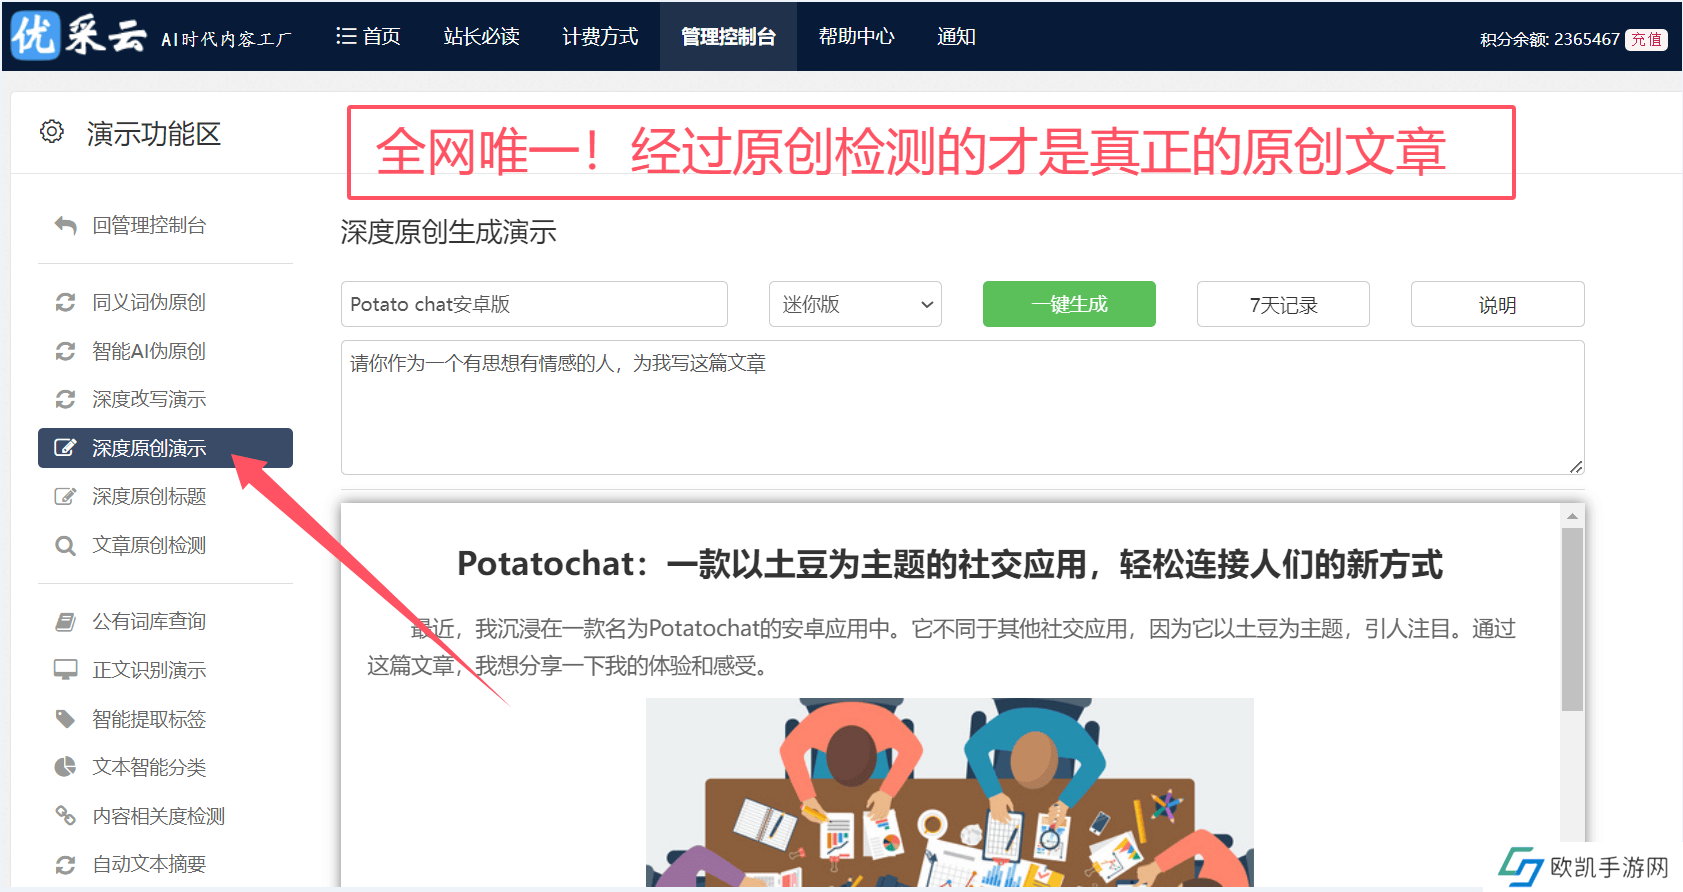Screen dimensions: 1683x892
Task: Click the refresh icon of 自动文本摘要
Action: (x=65, y=864)
